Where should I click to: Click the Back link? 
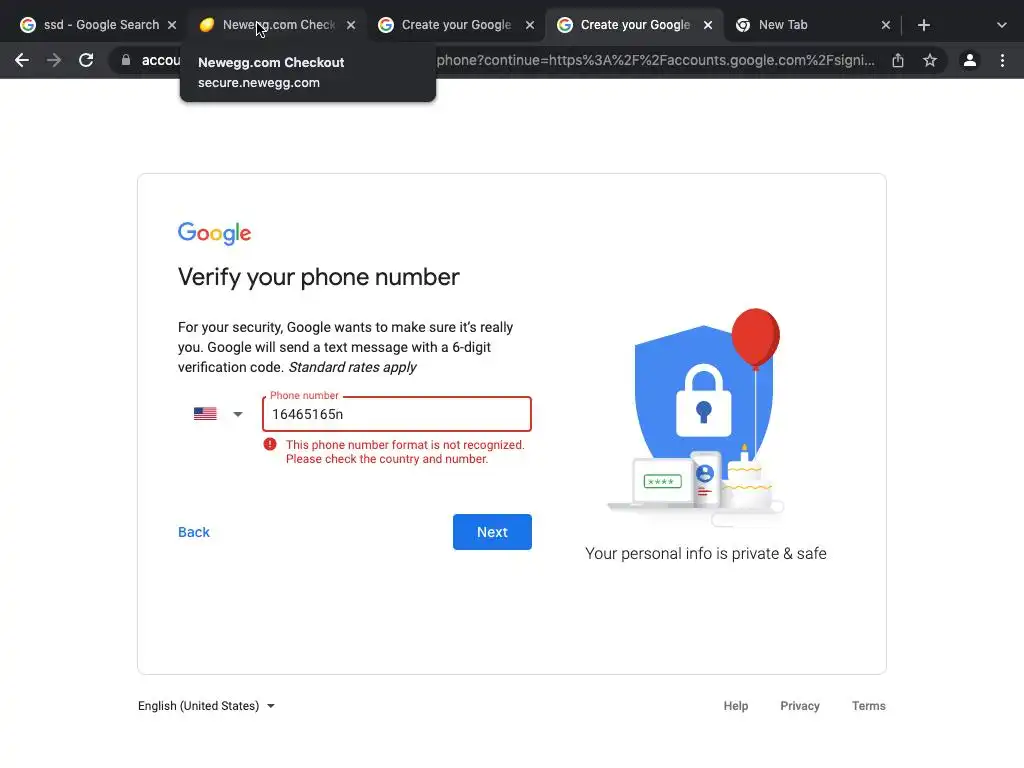(x=194, y=532)
